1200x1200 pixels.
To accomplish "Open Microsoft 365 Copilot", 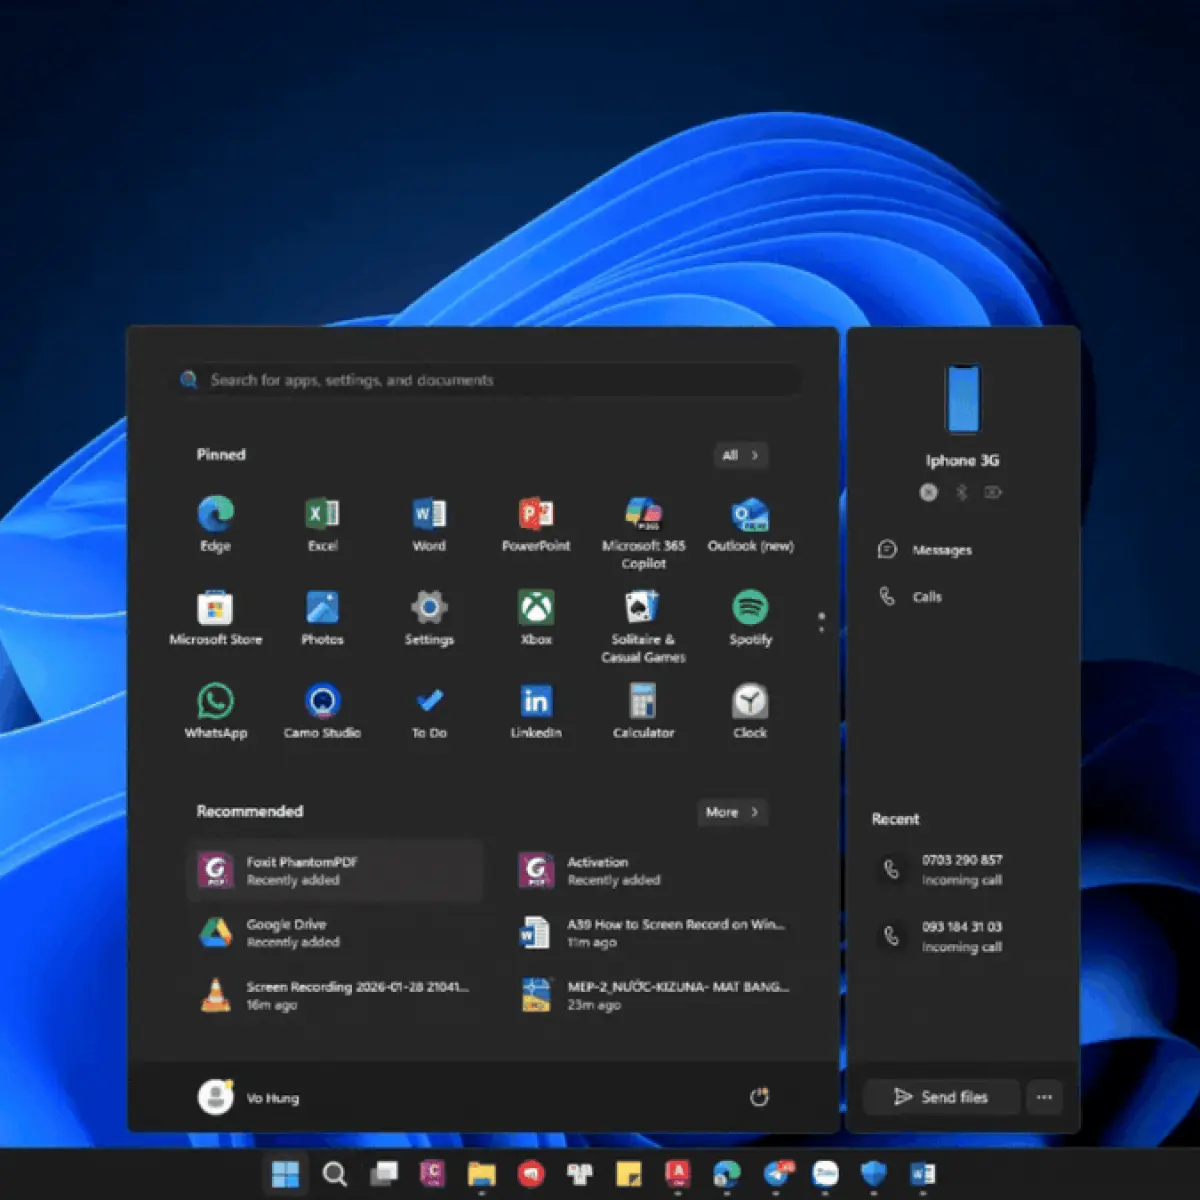I will (643, 532).
